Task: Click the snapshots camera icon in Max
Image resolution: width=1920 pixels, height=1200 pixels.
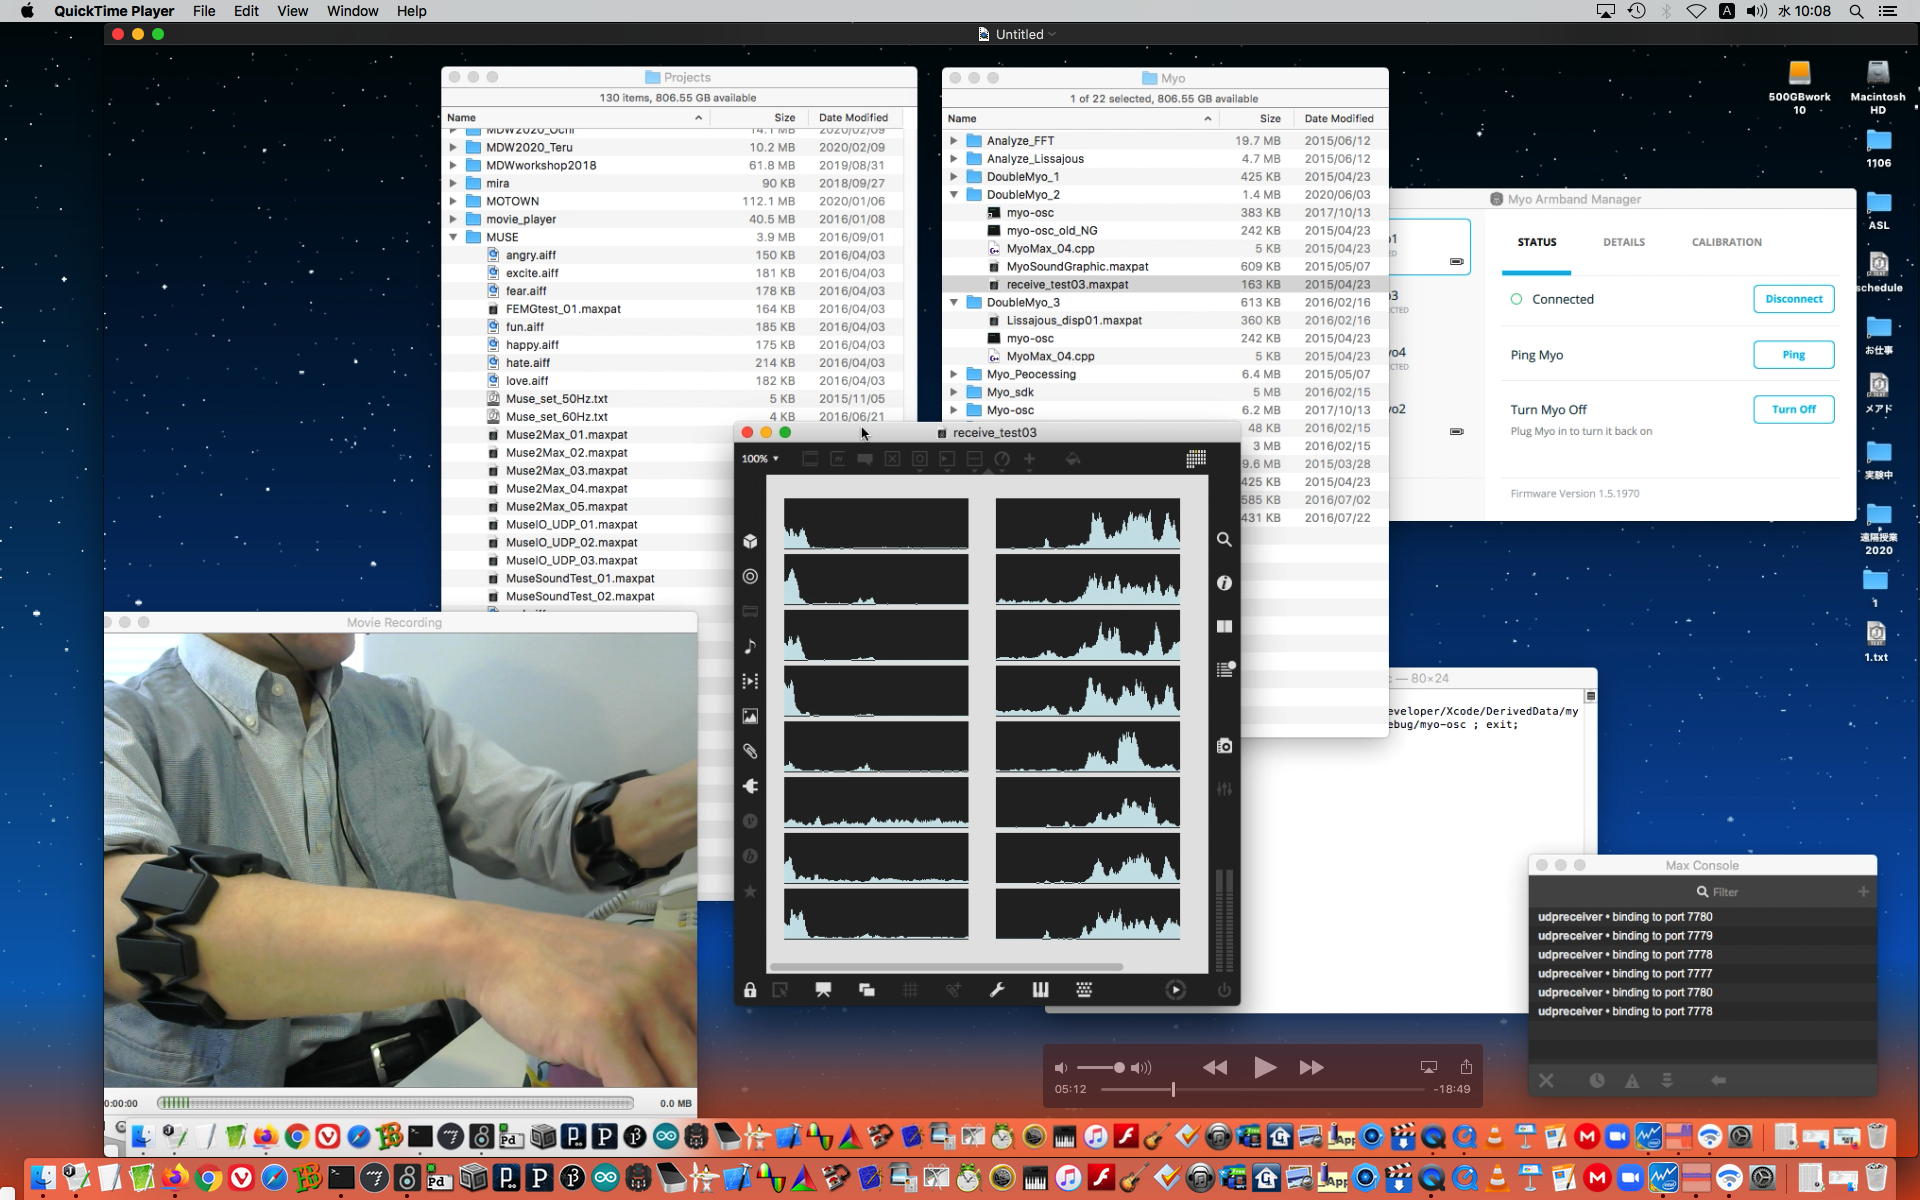Action: 1224,746
